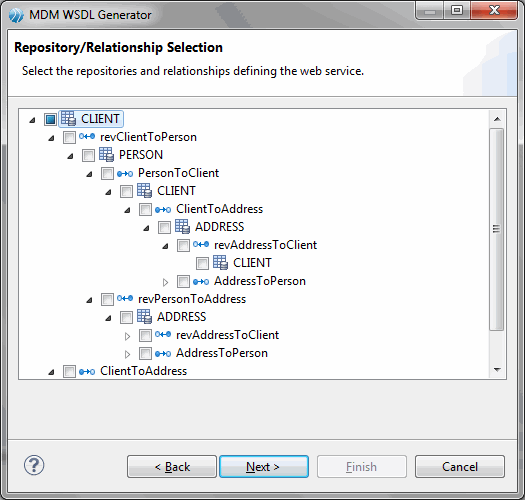
Task: Expand the last AddressToPerson node
Action: [127, 354]
